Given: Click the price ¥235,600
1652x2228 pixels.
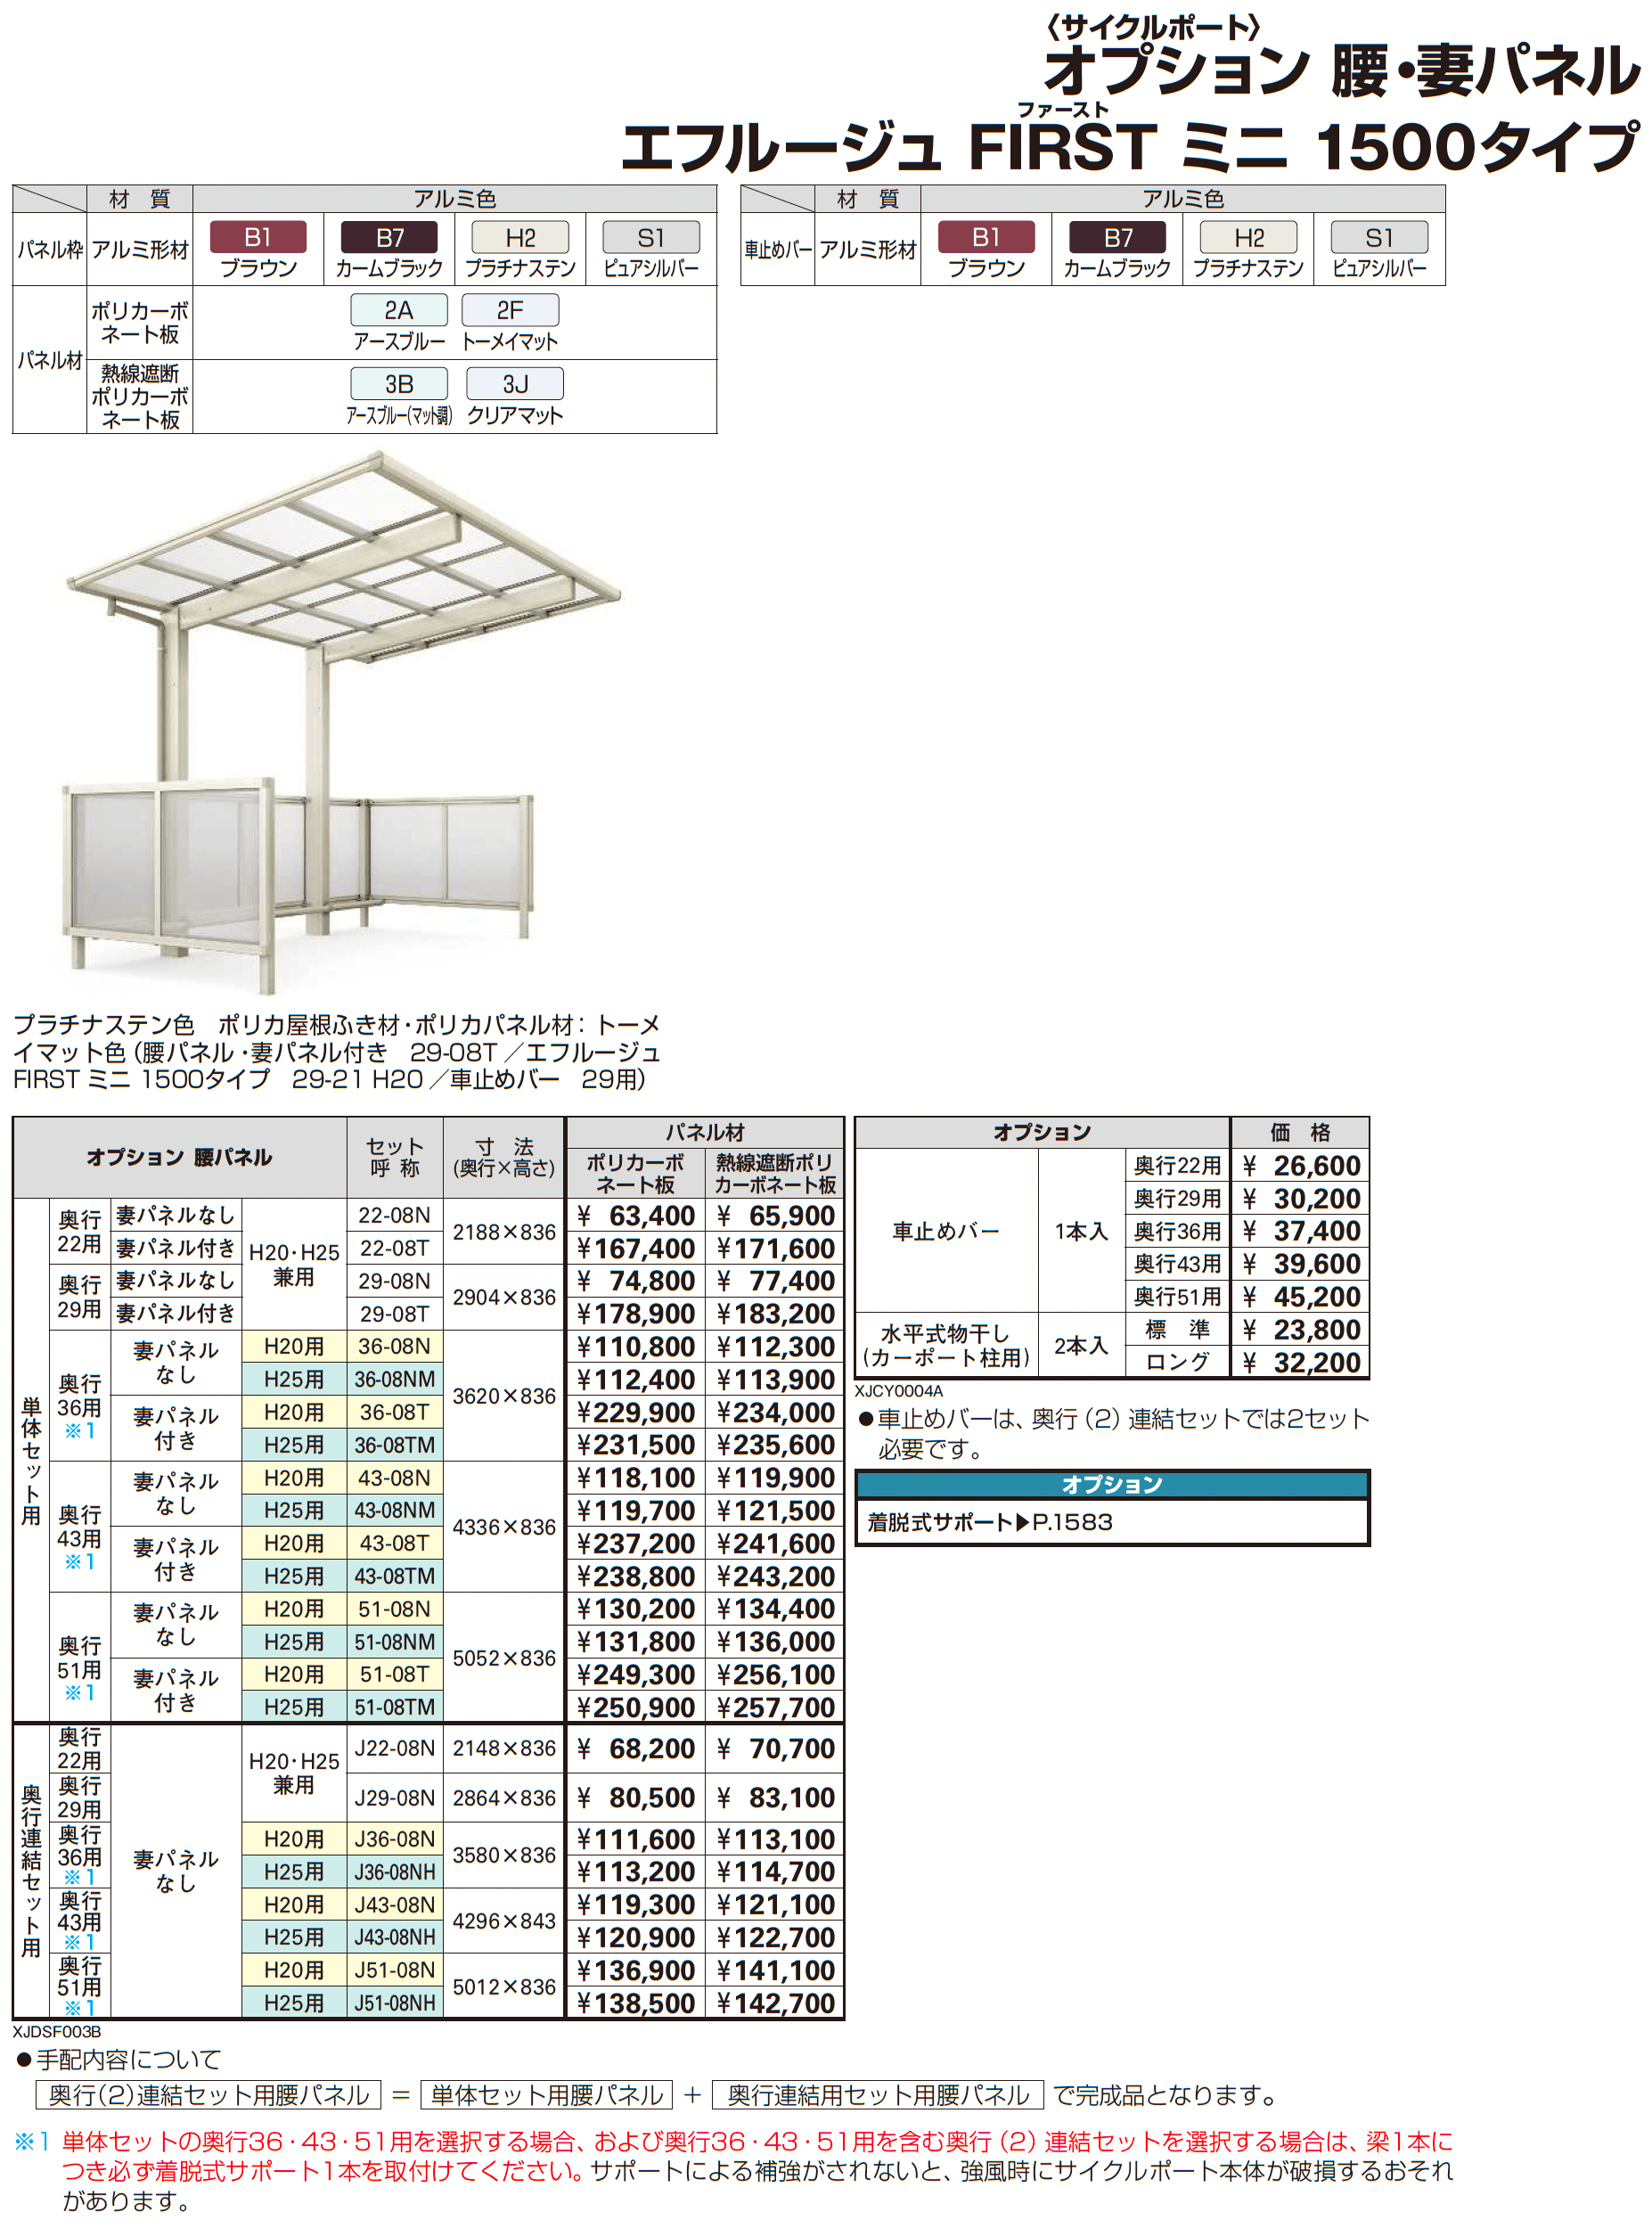Looking at the screenshot, I should [776, 1445].
